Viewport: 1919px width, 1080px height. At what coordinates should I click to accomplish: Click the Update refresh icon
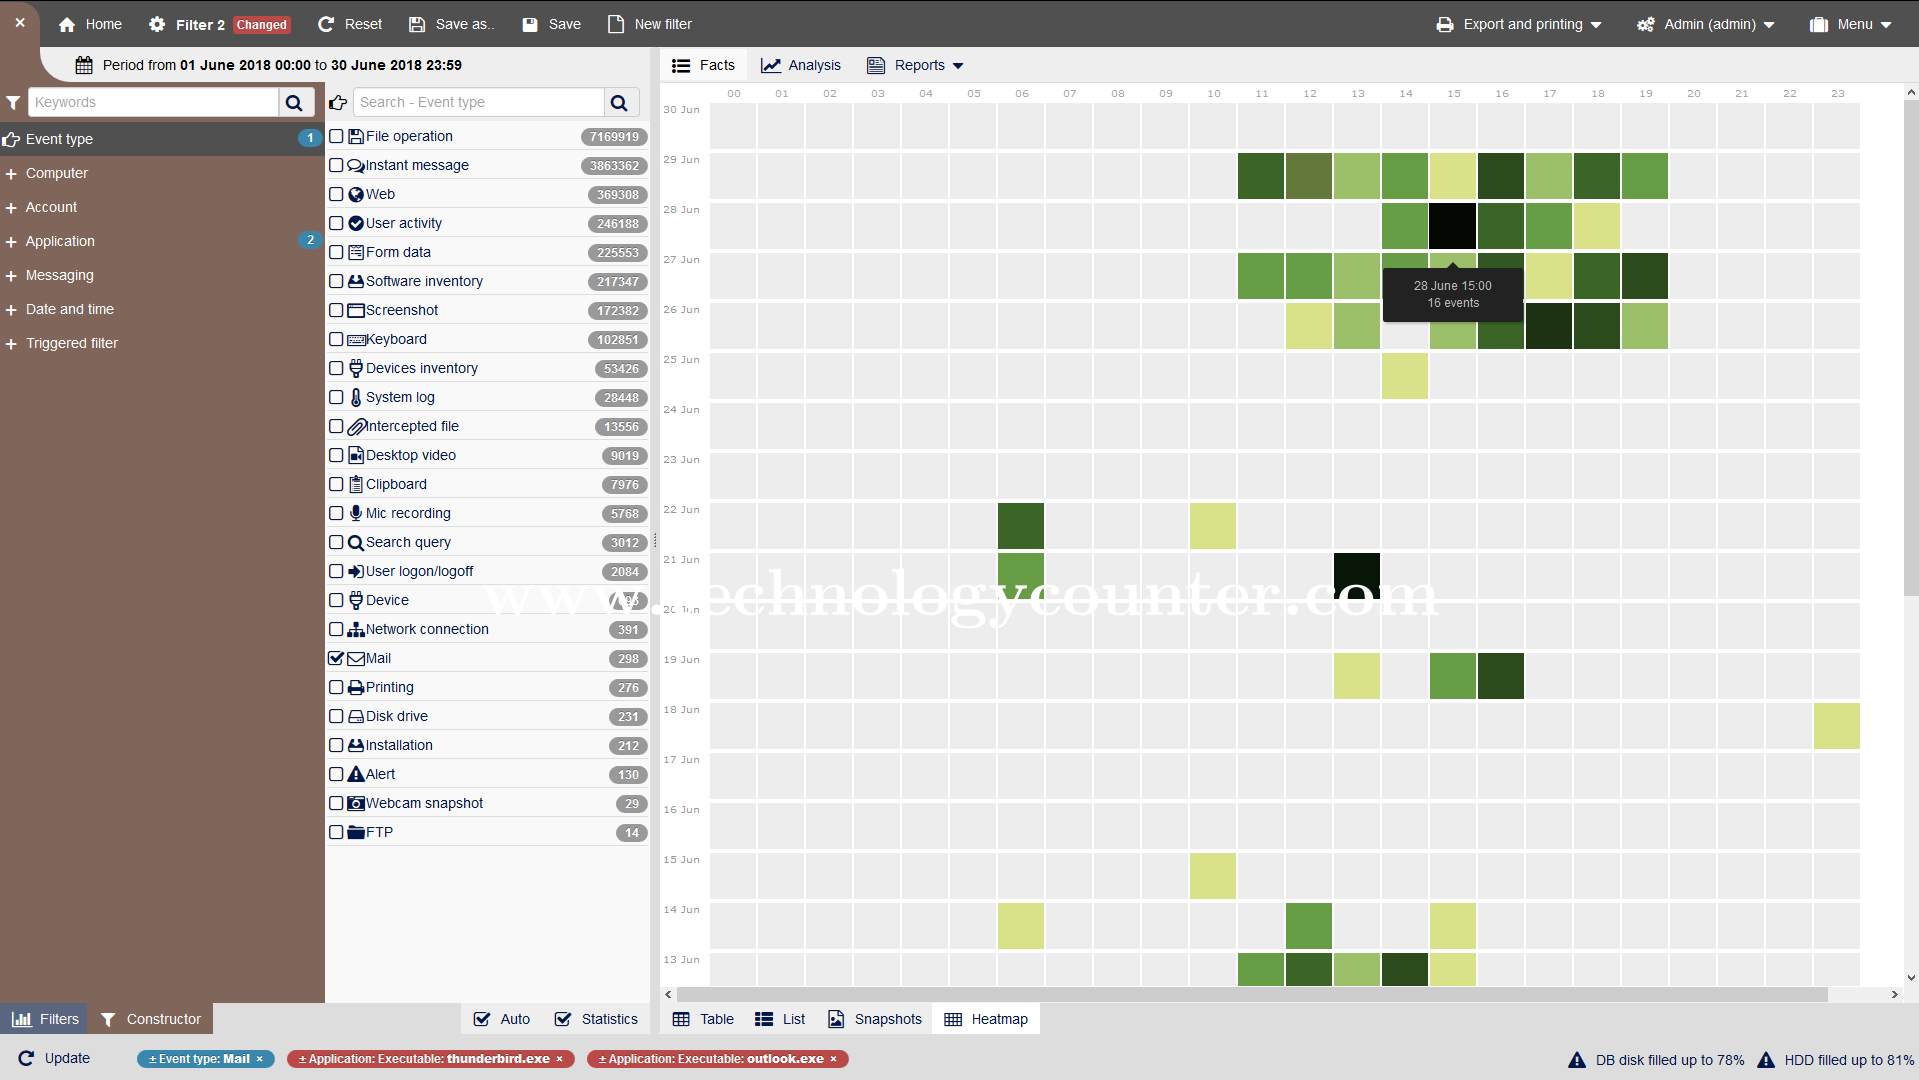coord(26,1058)
